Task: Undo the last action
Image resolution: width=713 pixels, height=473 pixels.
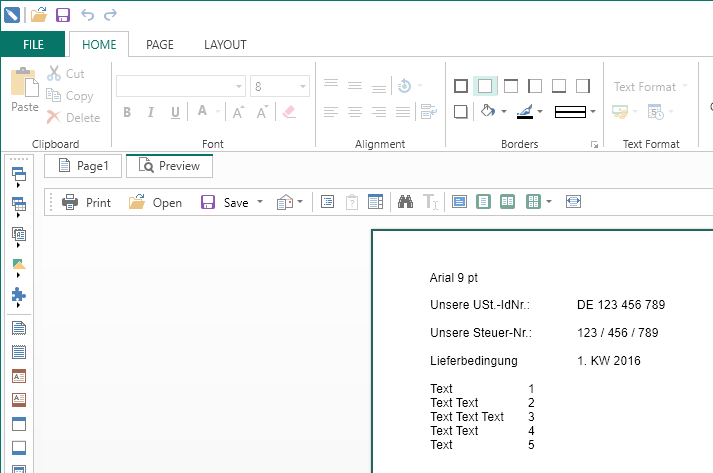Action: pos(87,15)
